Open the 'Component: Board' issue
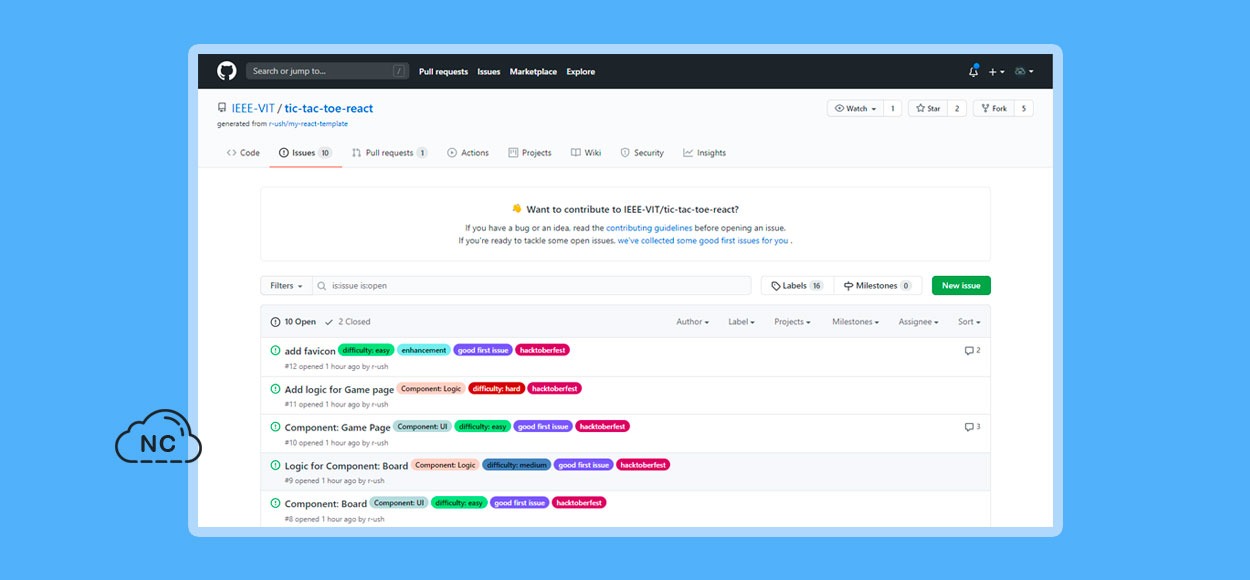1250x580 pixels. click(x=326, y=504)
